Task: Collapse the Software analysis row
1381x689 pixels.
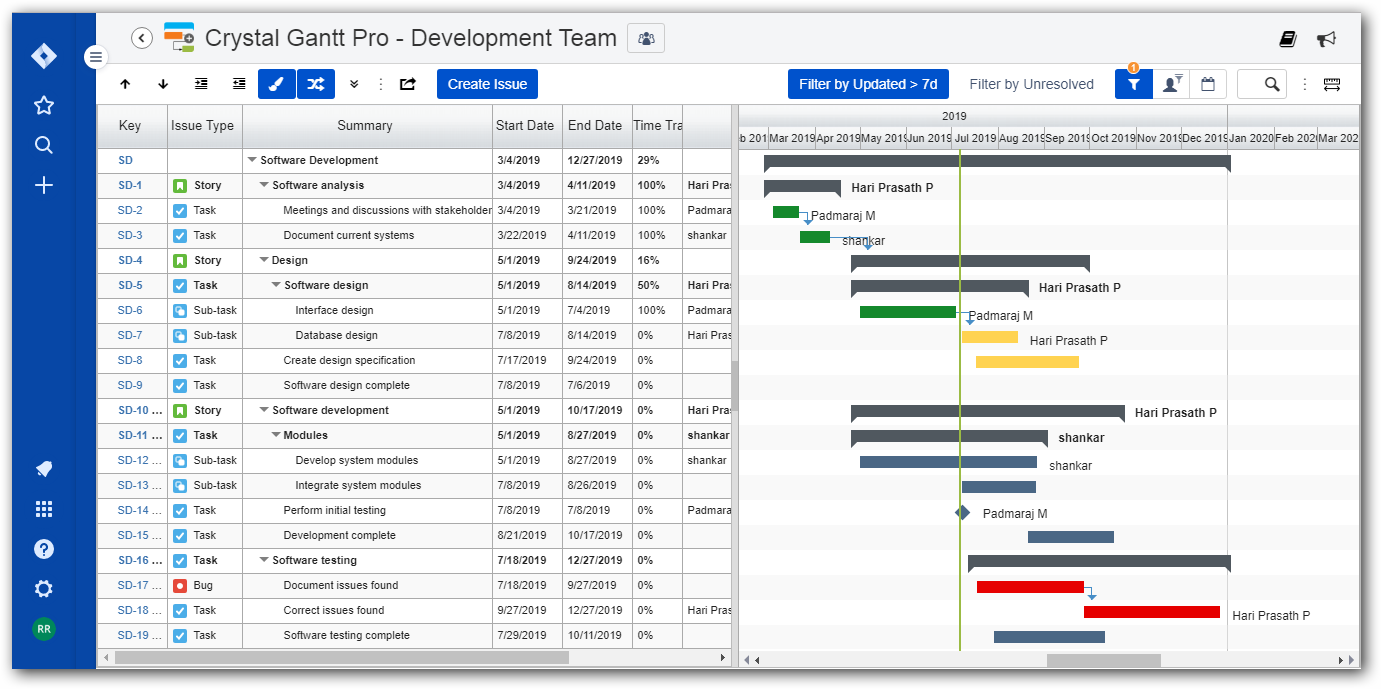Action: pyautogui.click(x=264, y=185)
